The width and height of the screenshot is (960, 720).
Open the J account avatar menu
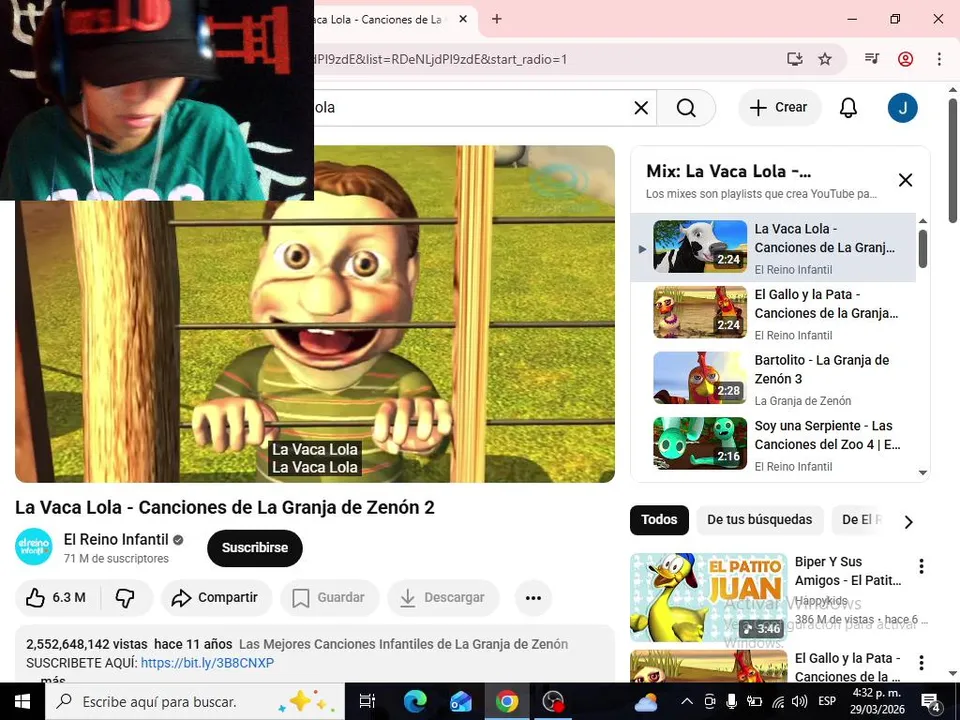pyautogui.click(x=902, y=108)
